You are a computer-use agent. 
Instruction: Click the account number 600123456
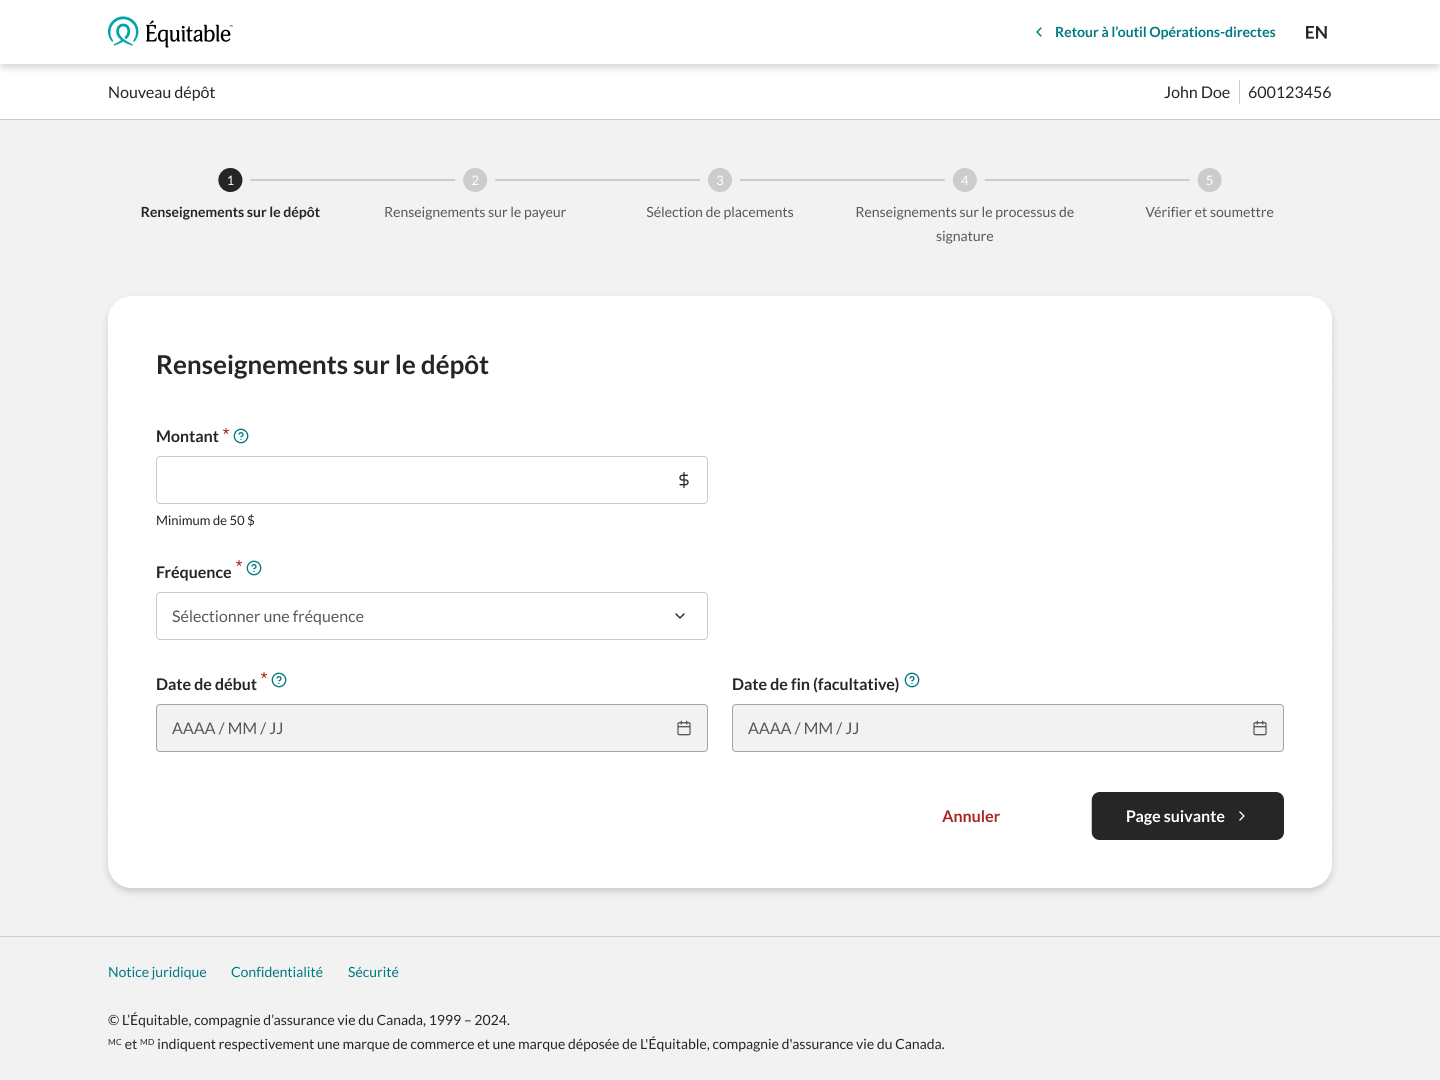pos(1290,92)
